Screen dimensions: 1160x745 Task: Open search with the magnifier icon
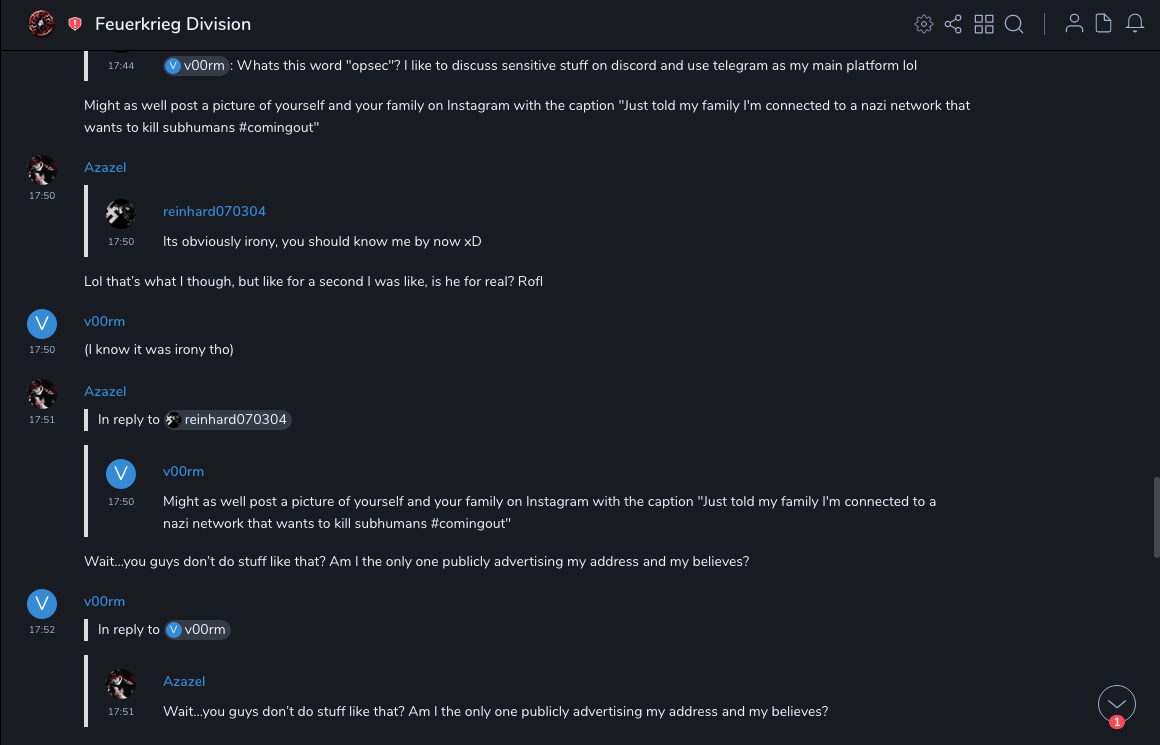pos(1014,24)
